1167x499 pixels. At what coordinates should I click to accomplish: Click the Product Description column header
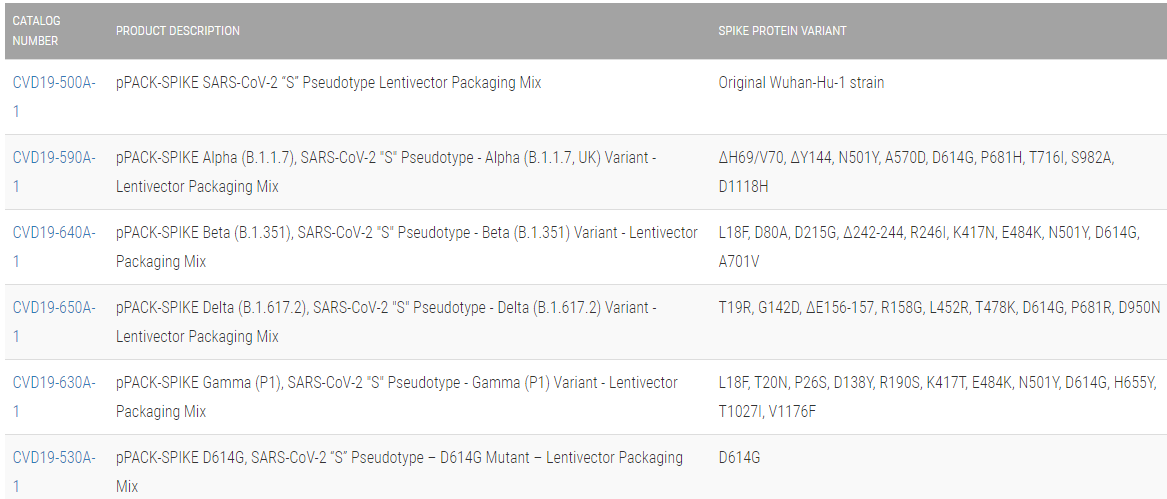[x=178, y=31]
